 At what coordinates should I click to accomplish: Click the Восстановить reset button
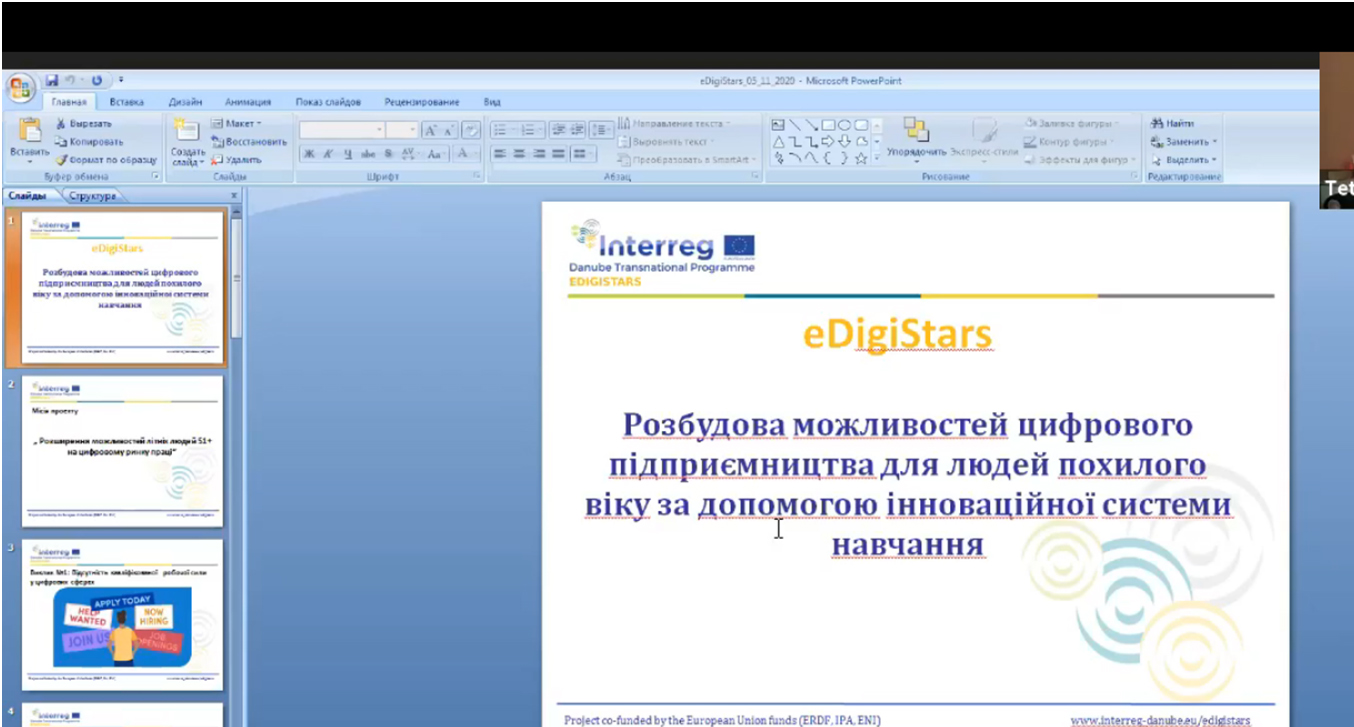[x=249, y=141]
